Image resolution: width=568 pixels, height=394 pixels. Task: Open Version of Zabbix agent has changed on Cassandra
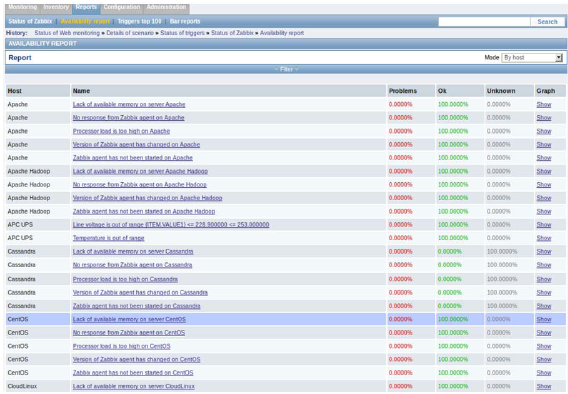[140, 293]
